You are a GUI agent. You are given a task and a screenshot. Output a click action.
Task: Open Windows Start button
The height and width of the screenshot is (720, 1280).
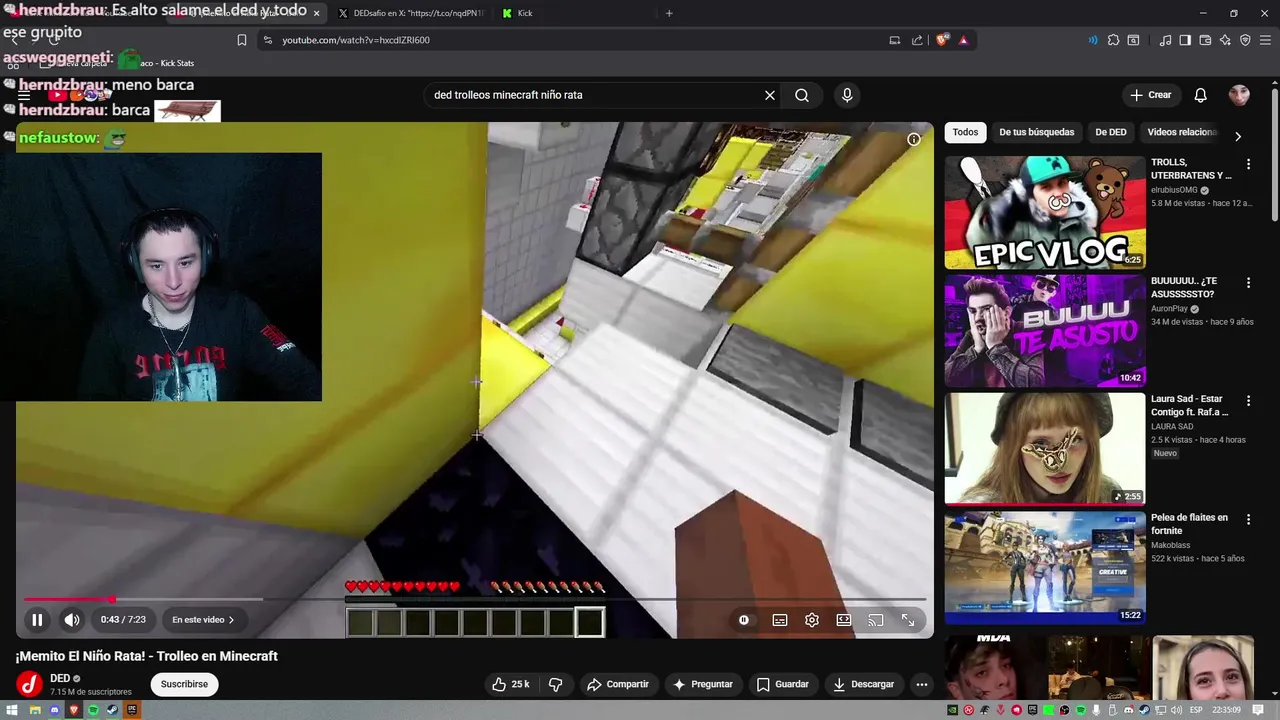click(x=13, y=710)
